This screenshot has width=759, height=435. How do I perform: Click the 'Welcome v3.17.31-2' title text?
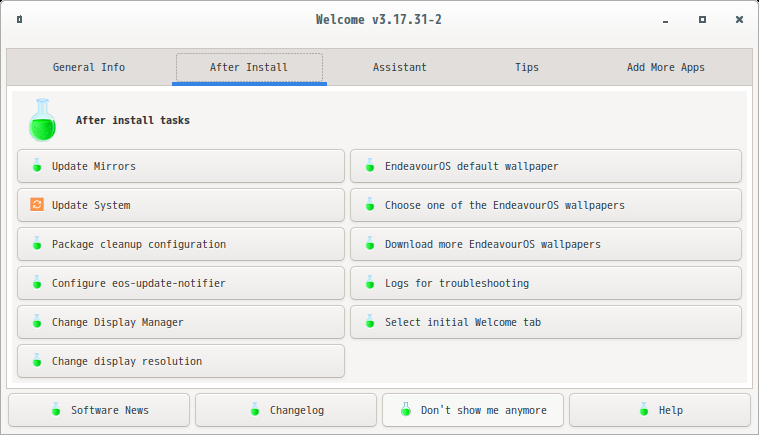[x=379, y=19]
